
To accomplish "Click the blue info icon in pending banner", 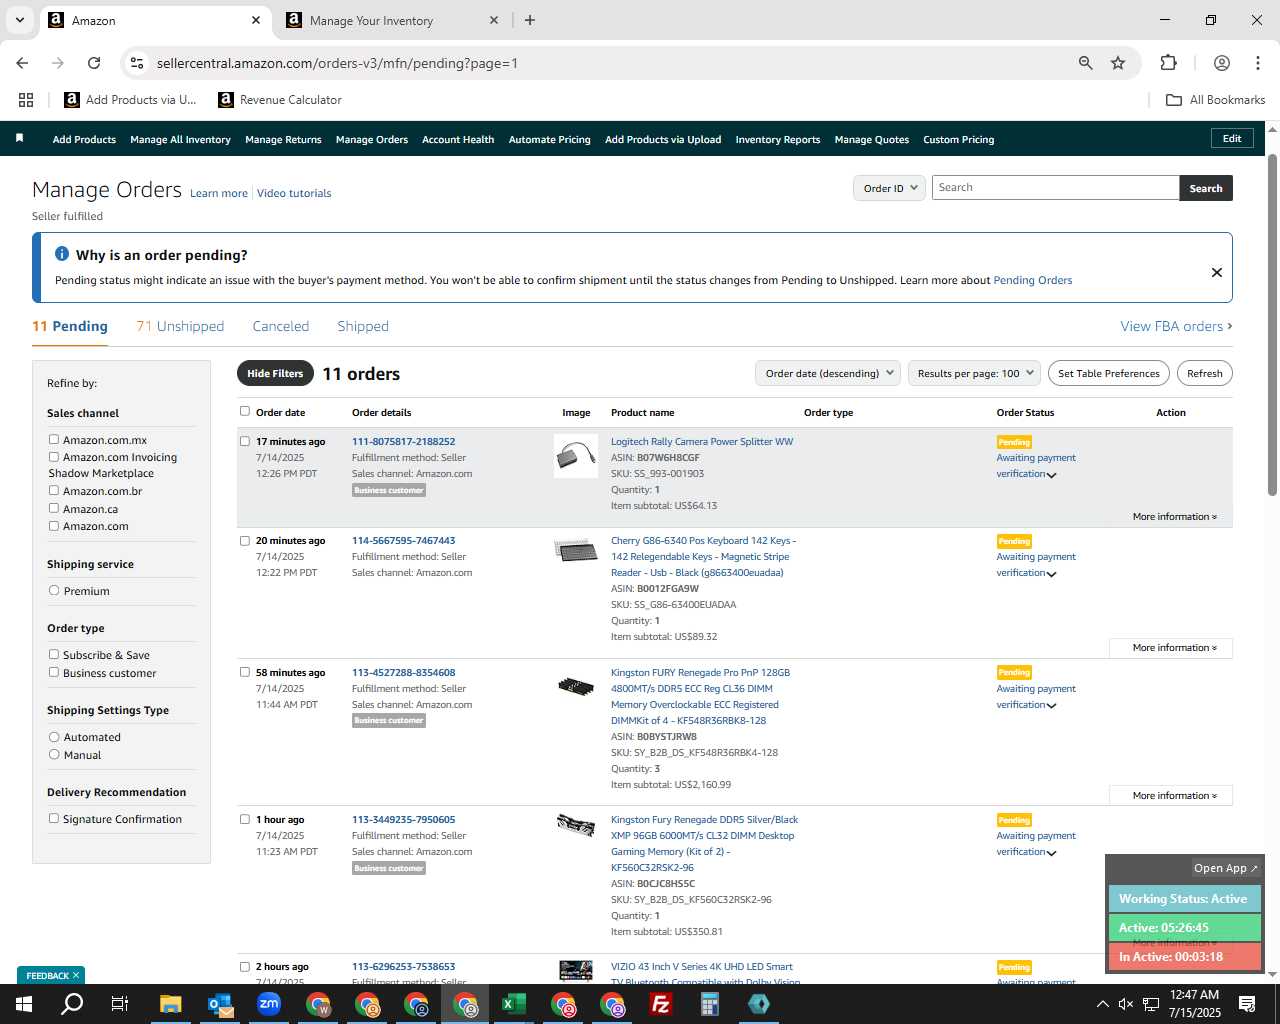I will tap(62, 254).
